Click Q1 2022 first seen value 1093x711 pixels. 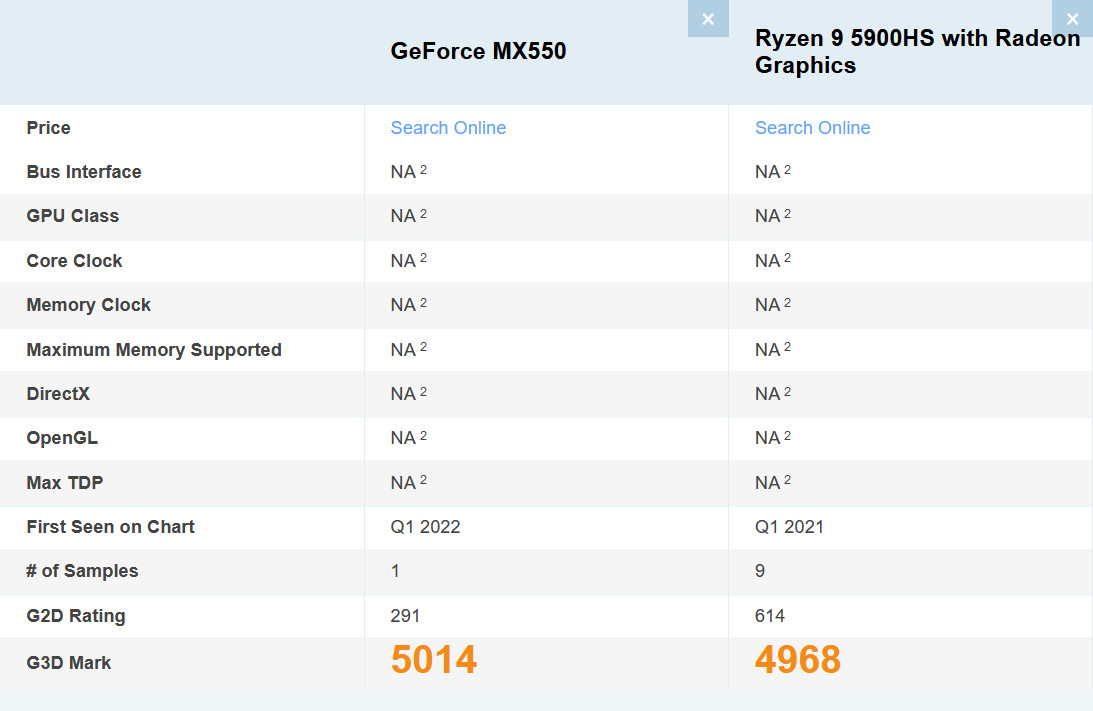point(425,527)
